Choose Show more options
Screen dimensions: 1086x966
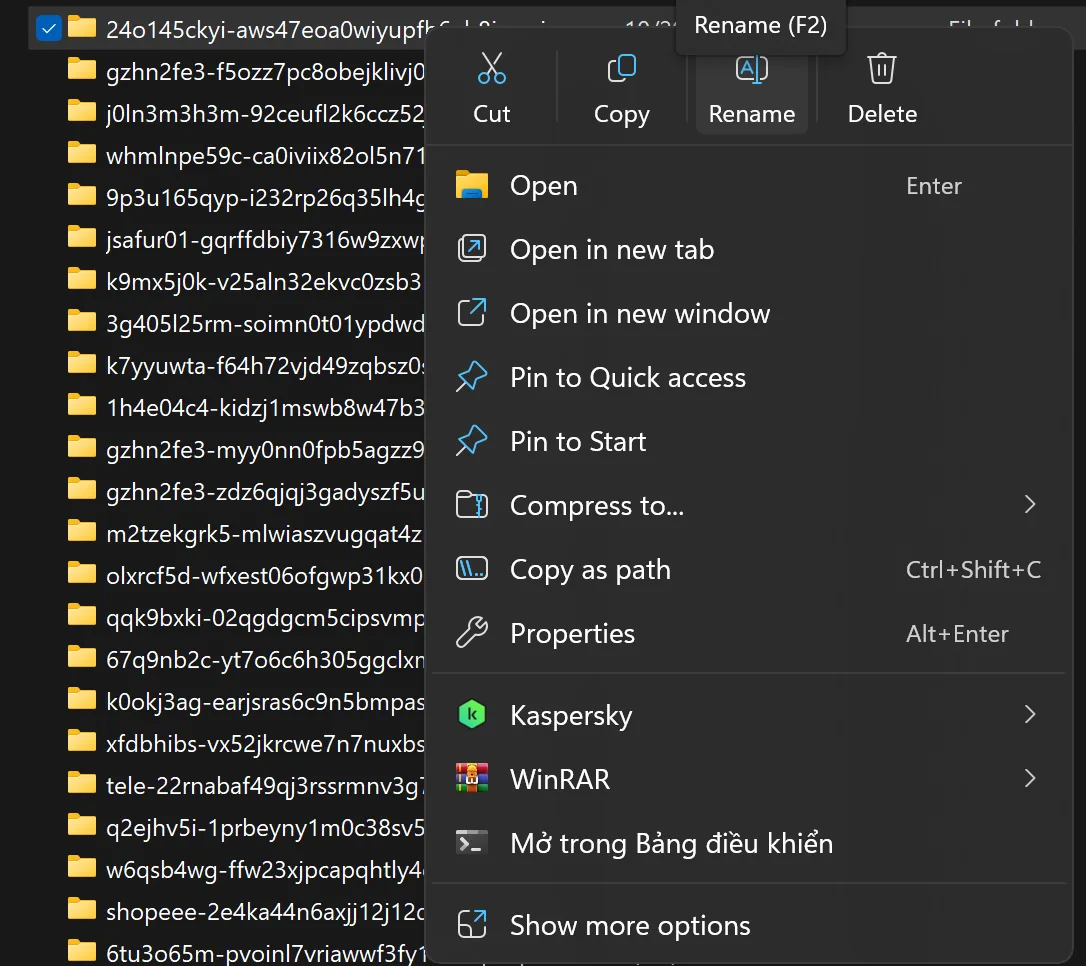pos(630,925)
